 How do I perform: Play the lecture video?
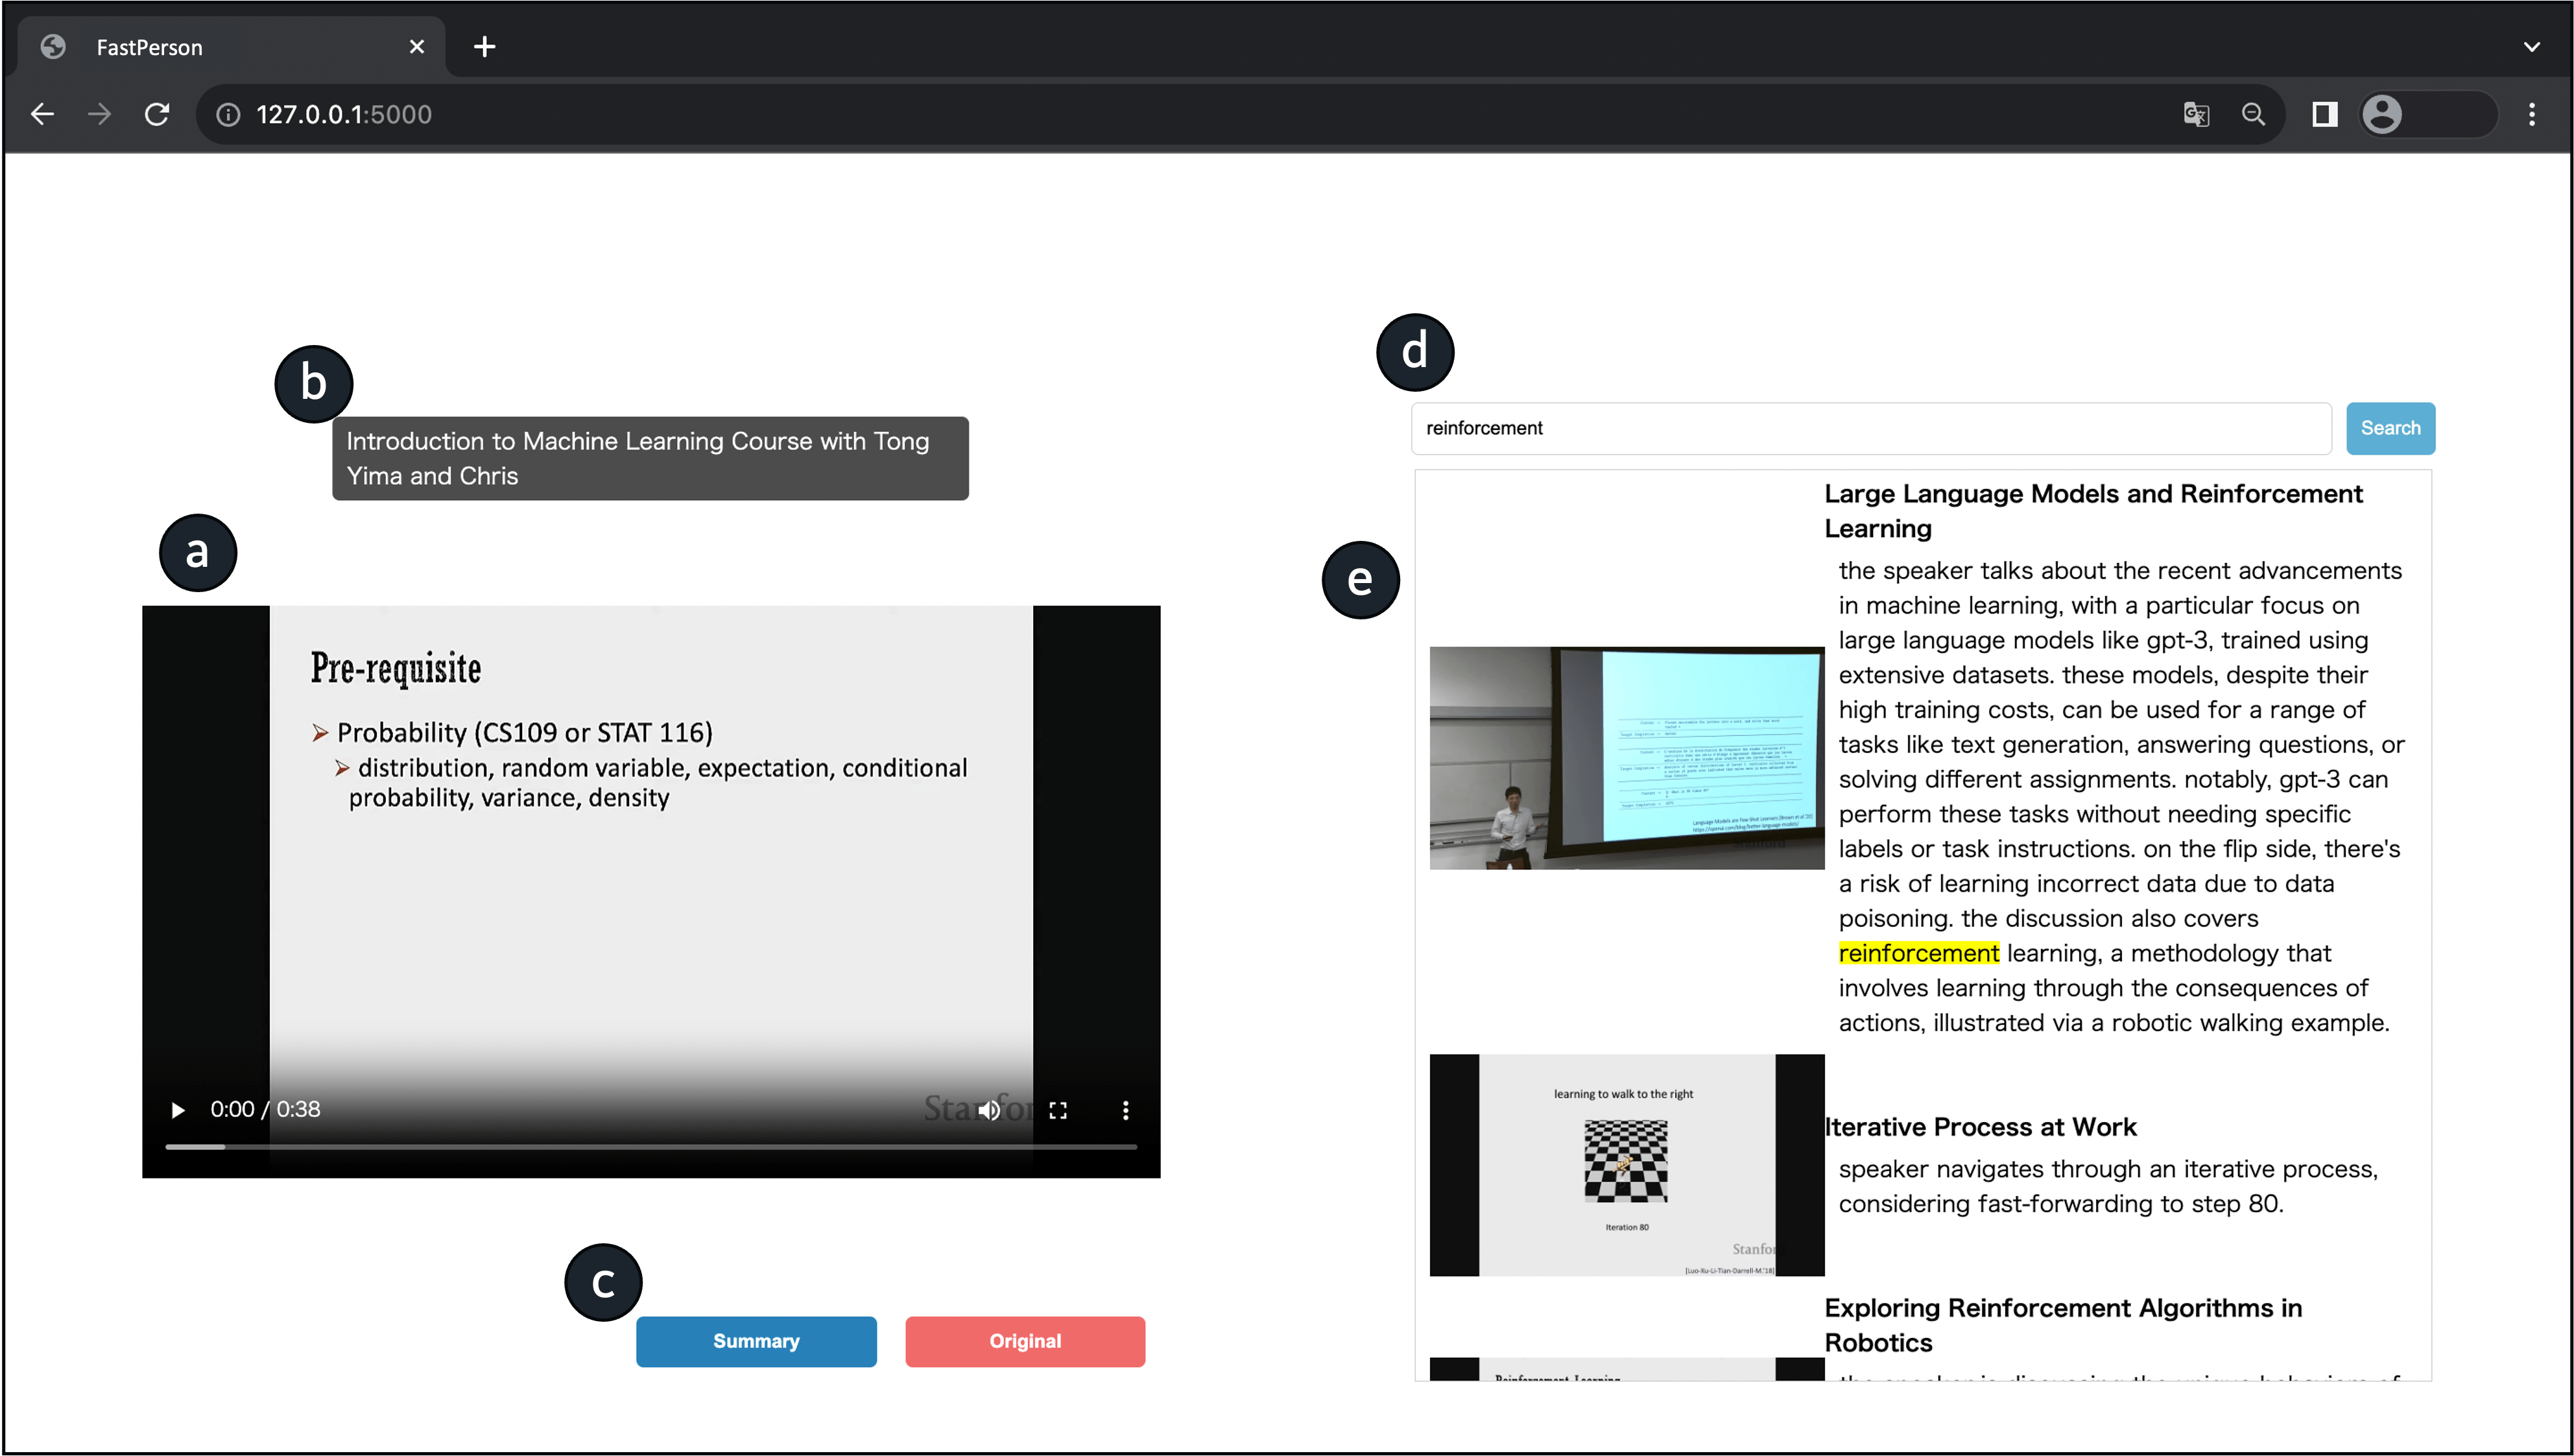click(178, 1110)
